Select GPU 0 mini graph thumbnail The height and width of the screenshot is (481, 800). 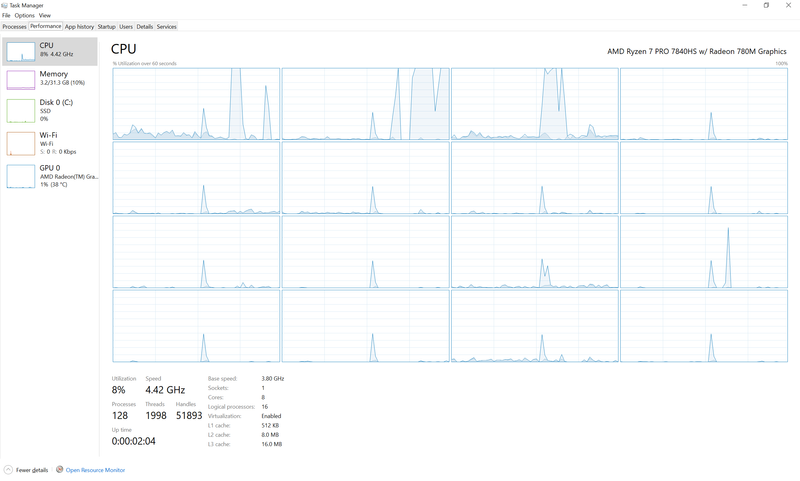(x=21, y=176)
